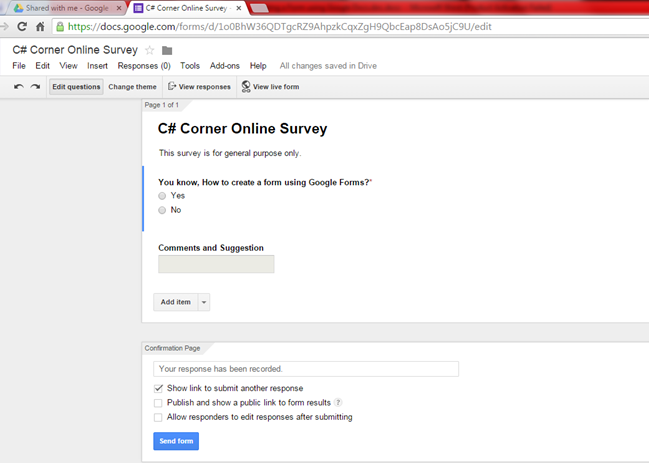Switch to the Shared with me browser tab
This screenshot has width=649, height=463.
(66, 8)
